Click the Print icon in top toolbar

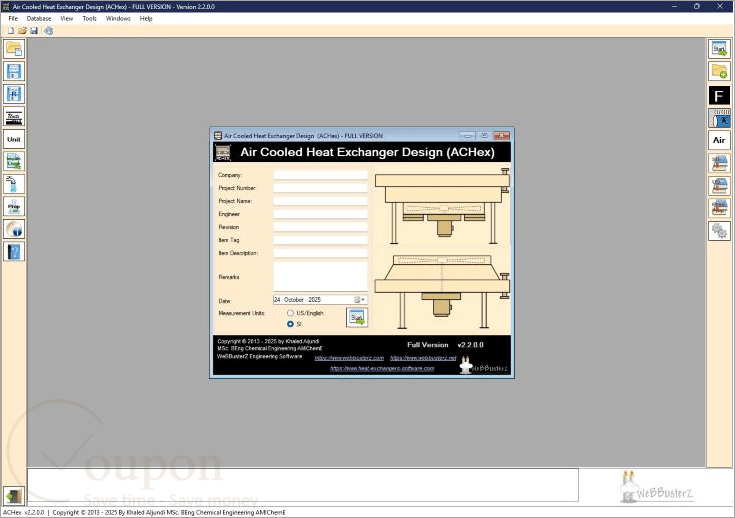coord(48,31)
